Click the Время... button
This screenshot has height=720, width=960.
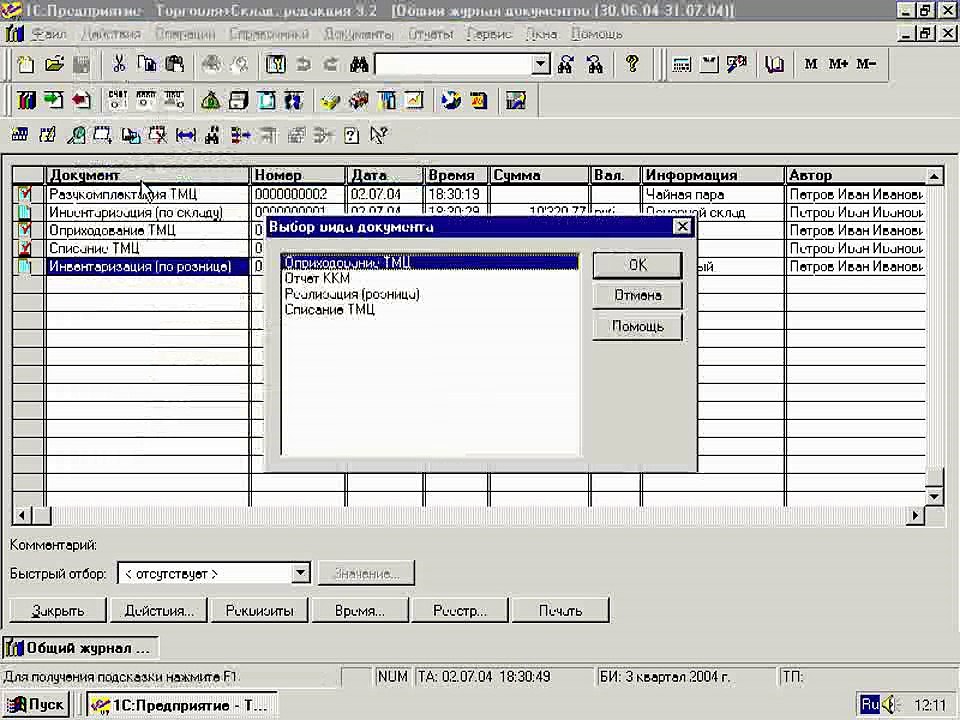coord(359,610)
